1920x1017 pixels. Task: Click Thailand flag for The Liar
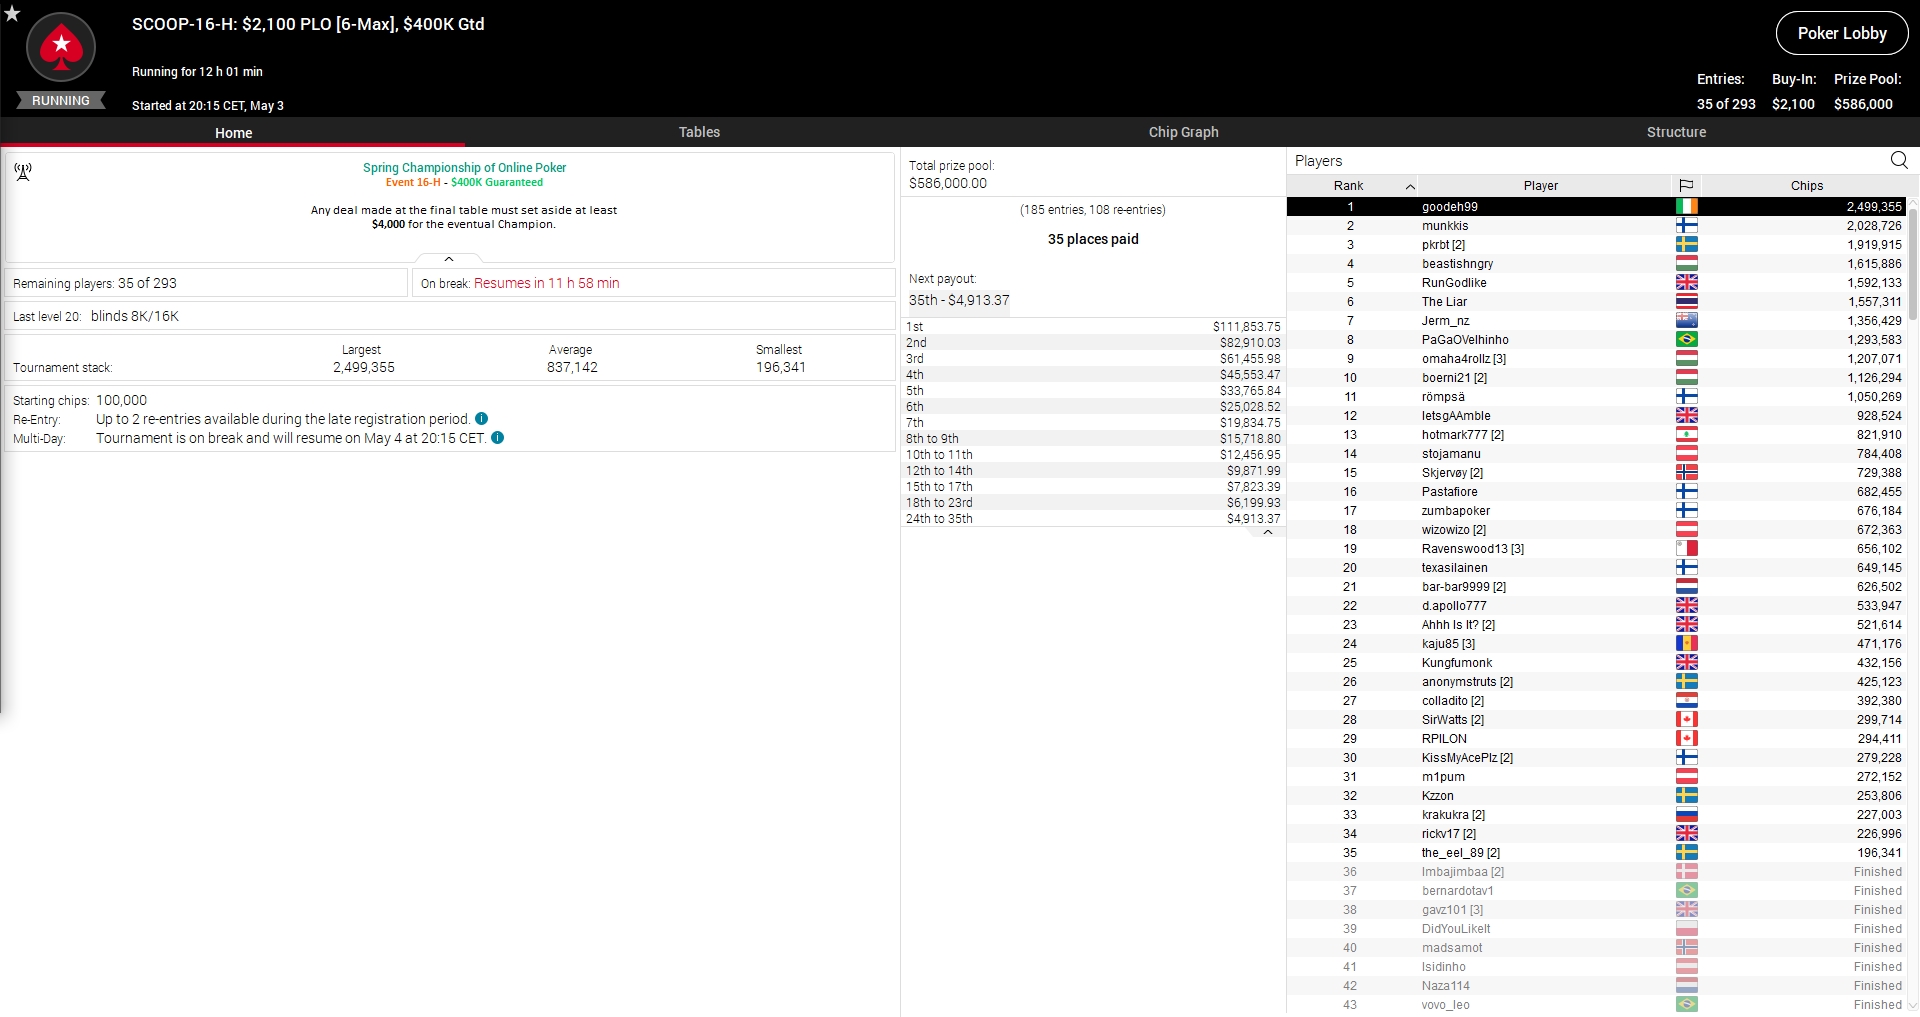1687,302
